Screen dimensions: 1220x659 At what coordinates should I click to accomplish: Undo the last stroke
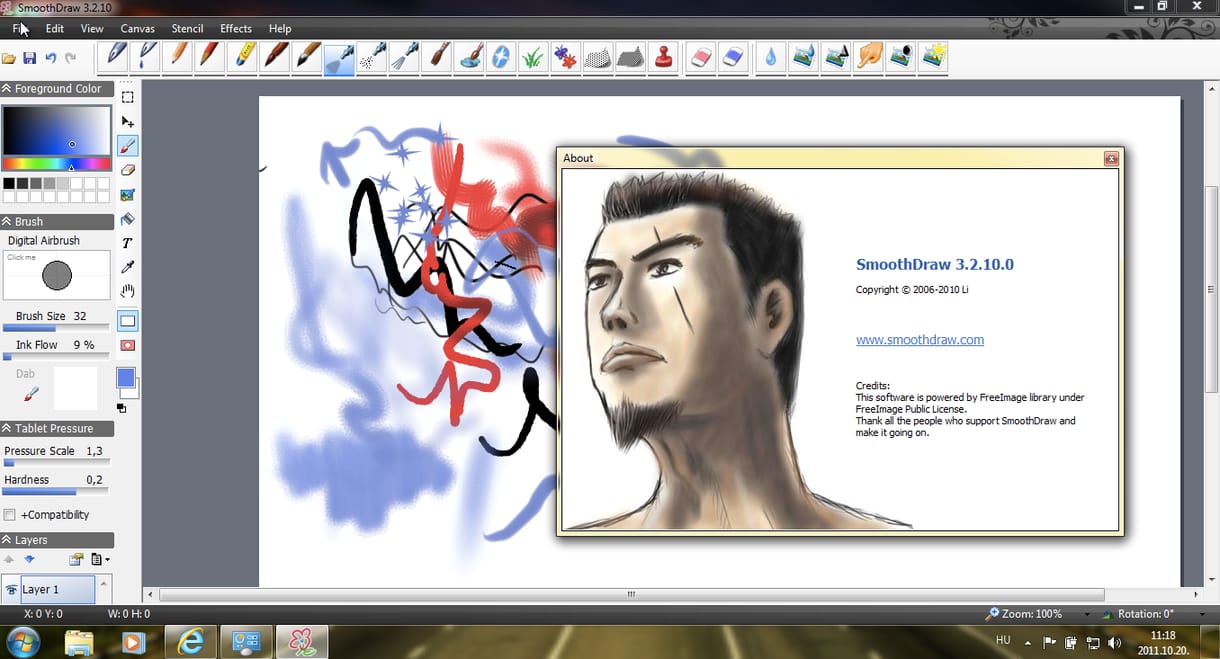tap(50, 59)
